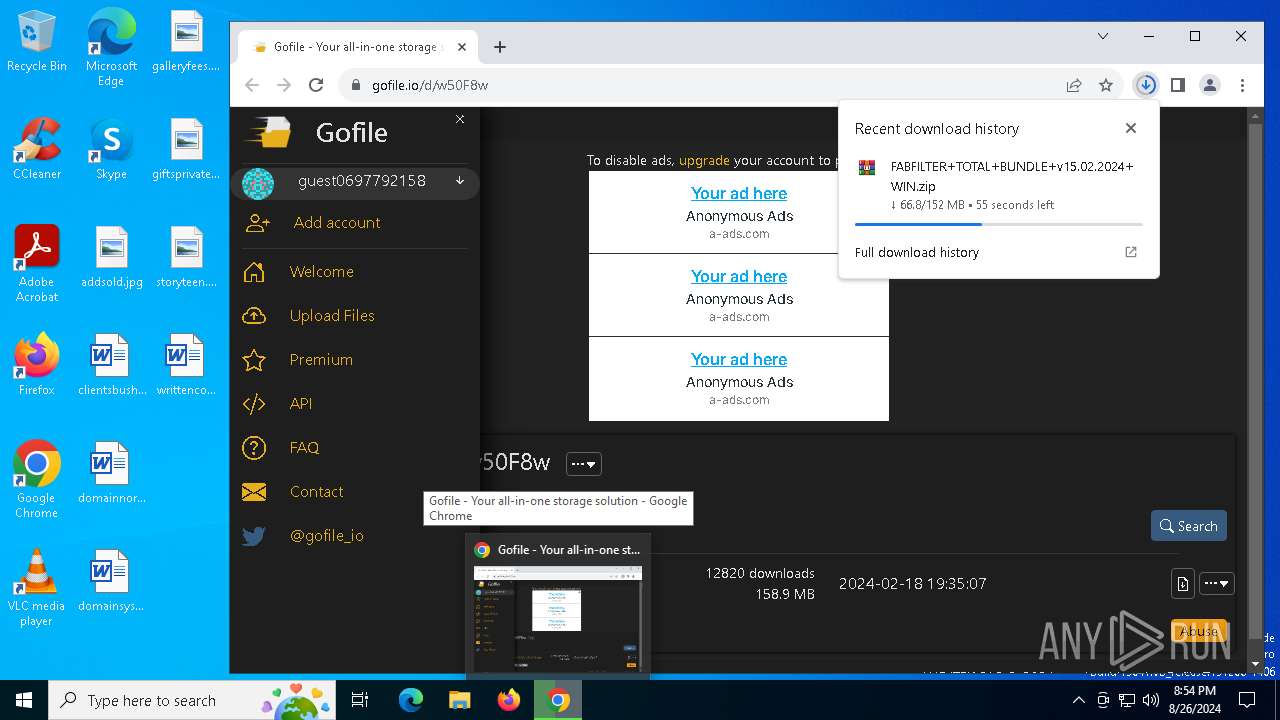1280x720 pixels.
Task: Click the Chrome downloads icon
Action: coord(1146,85)
